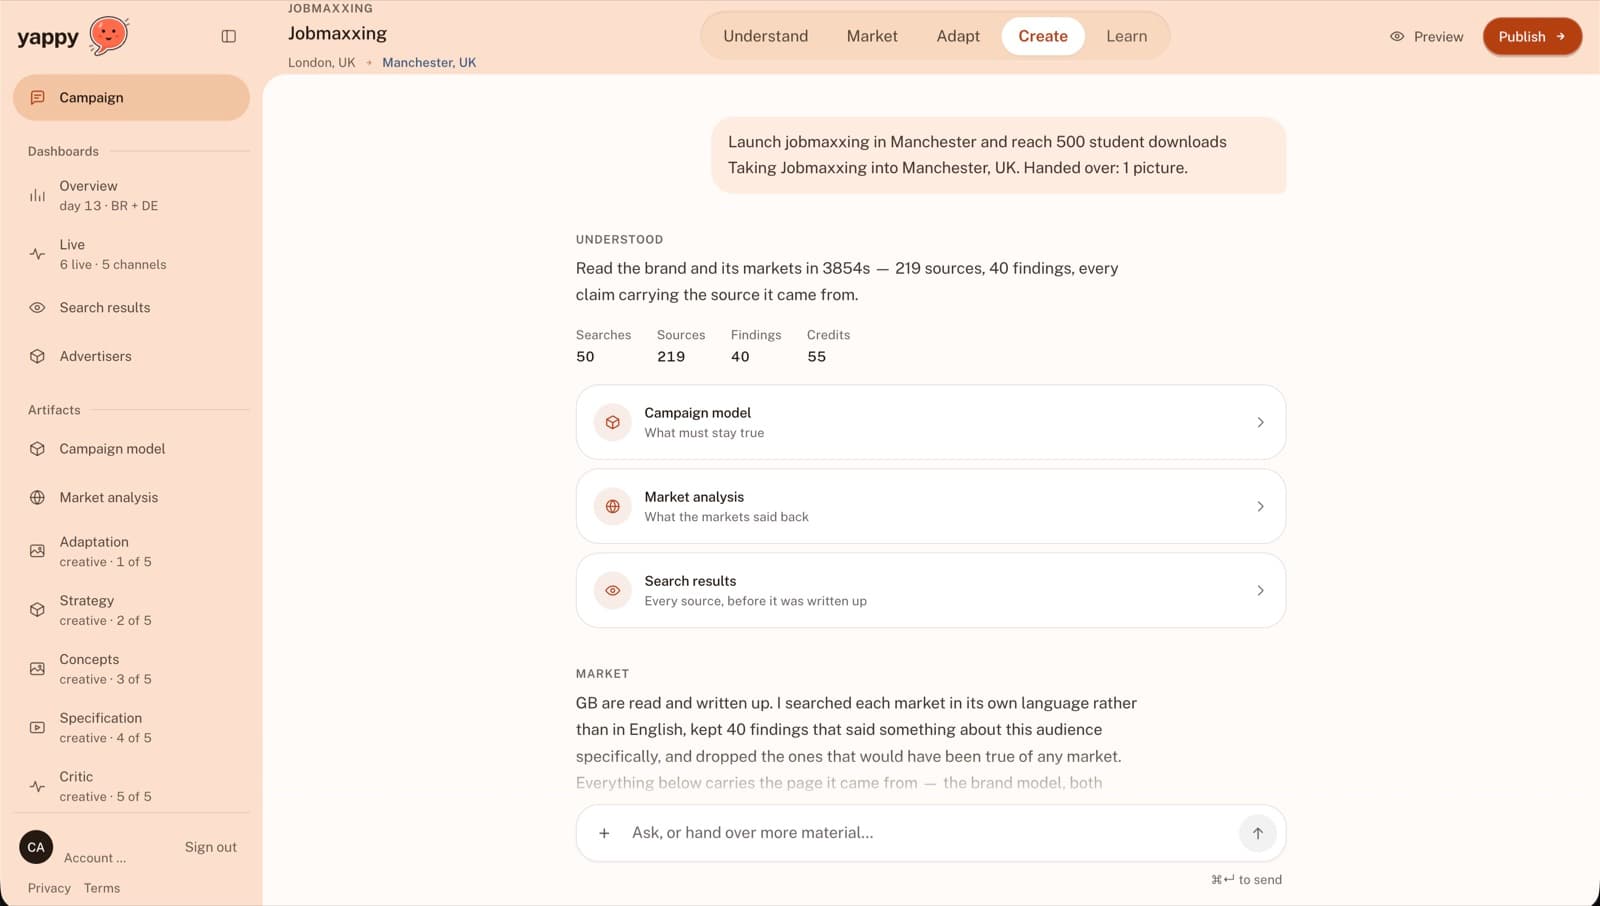Click the Dashboards section label
Image resolution: width=1600 pixels, height=906 pixels.
tap(63, 151)
